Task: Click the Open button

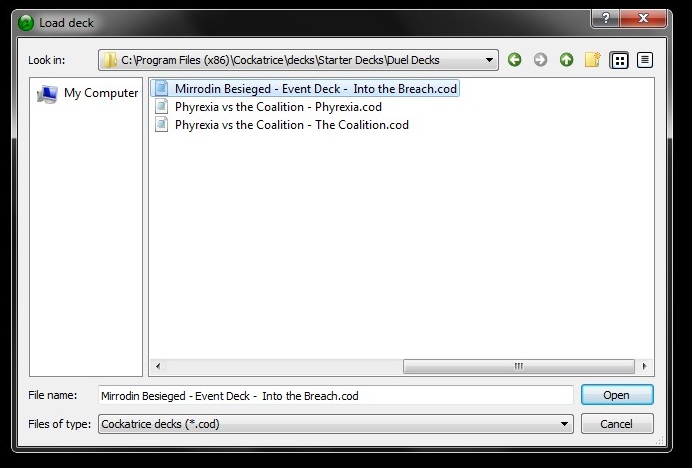Action: (617, 395)
